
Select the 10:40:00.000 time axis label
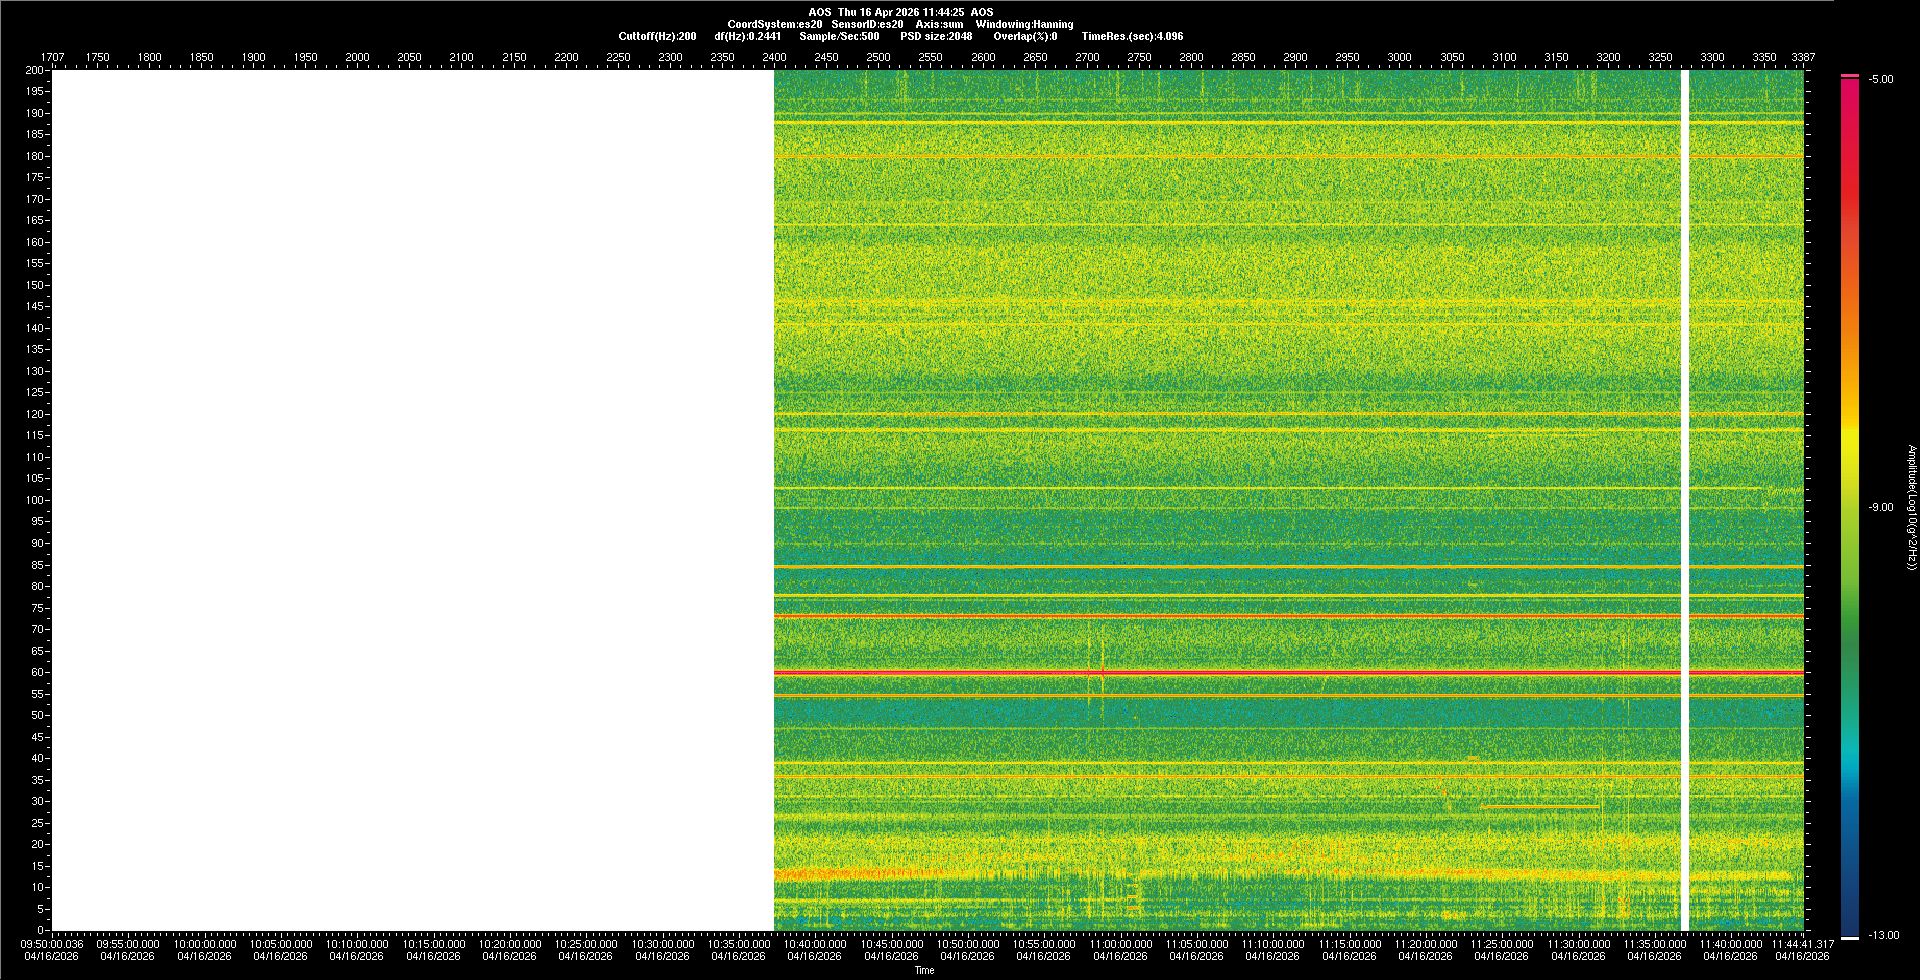pyautogui.click(x=815, y=944)
